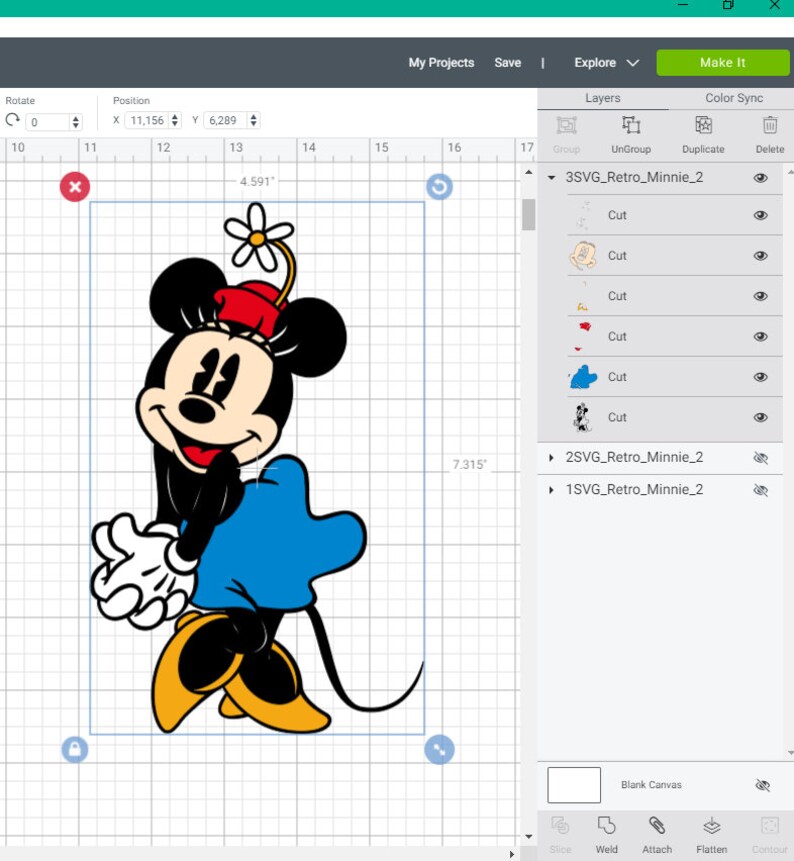Select the face skin layer thumbnail
The image size is (794, 861).
pyautogui.click(x=583, y=256)
